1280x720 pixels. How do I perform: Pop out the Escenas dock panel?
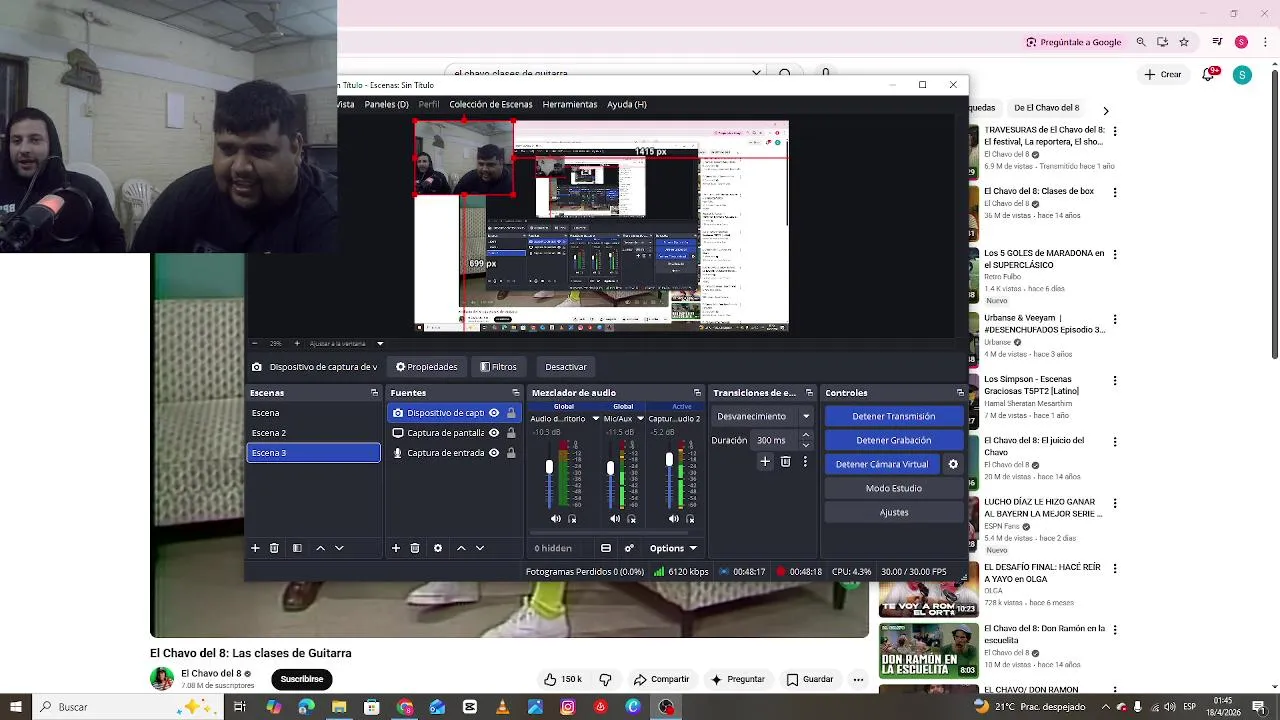[x=374, y=393]
